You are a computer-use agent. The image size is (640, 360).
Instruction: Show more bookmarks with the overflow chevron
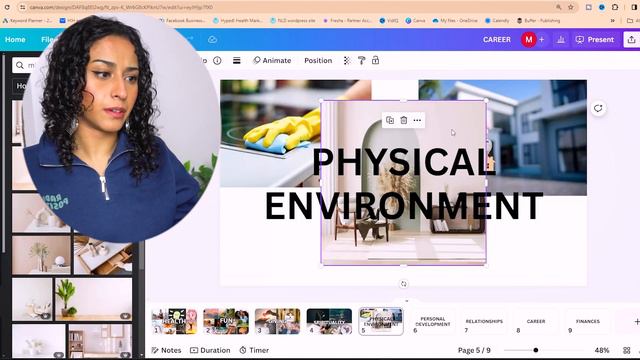pos(612,20)
